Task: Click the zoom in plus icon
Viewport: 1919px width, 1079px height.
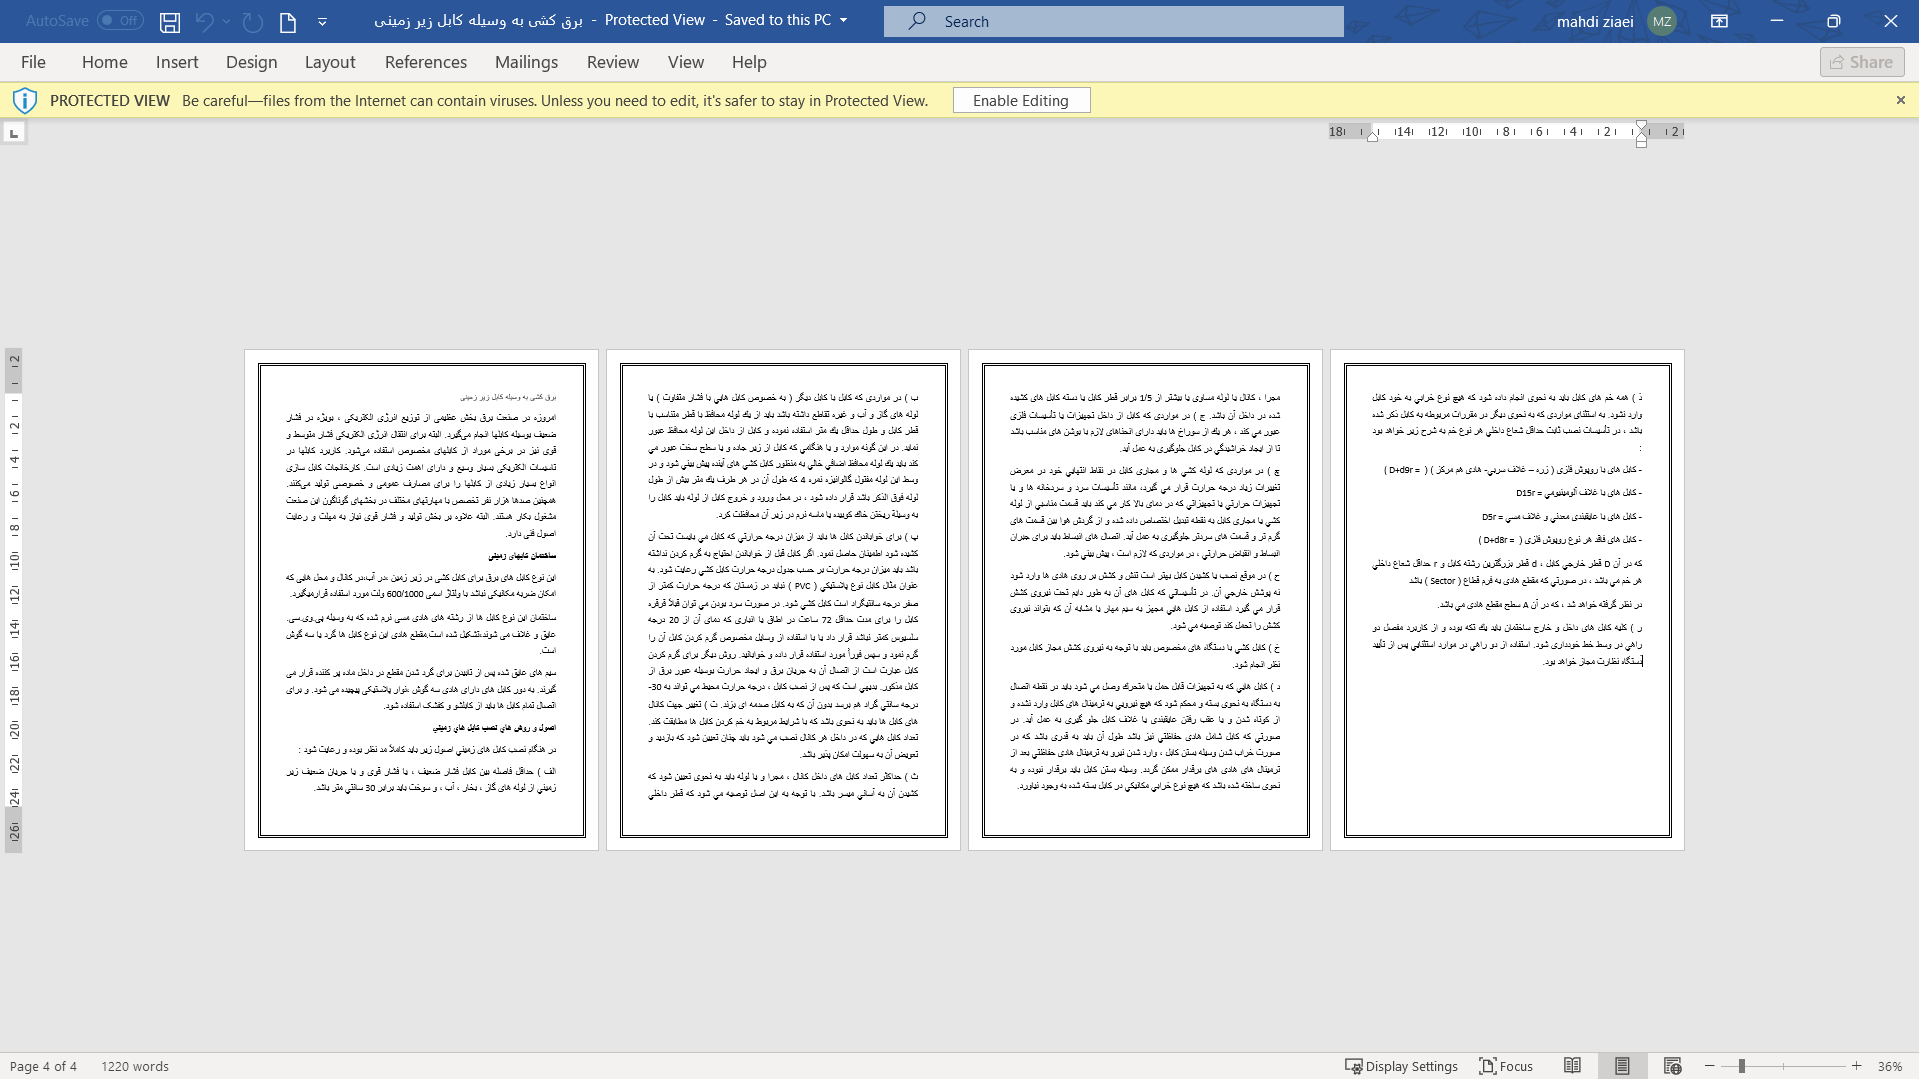Action: (x=1857, y=1066)
